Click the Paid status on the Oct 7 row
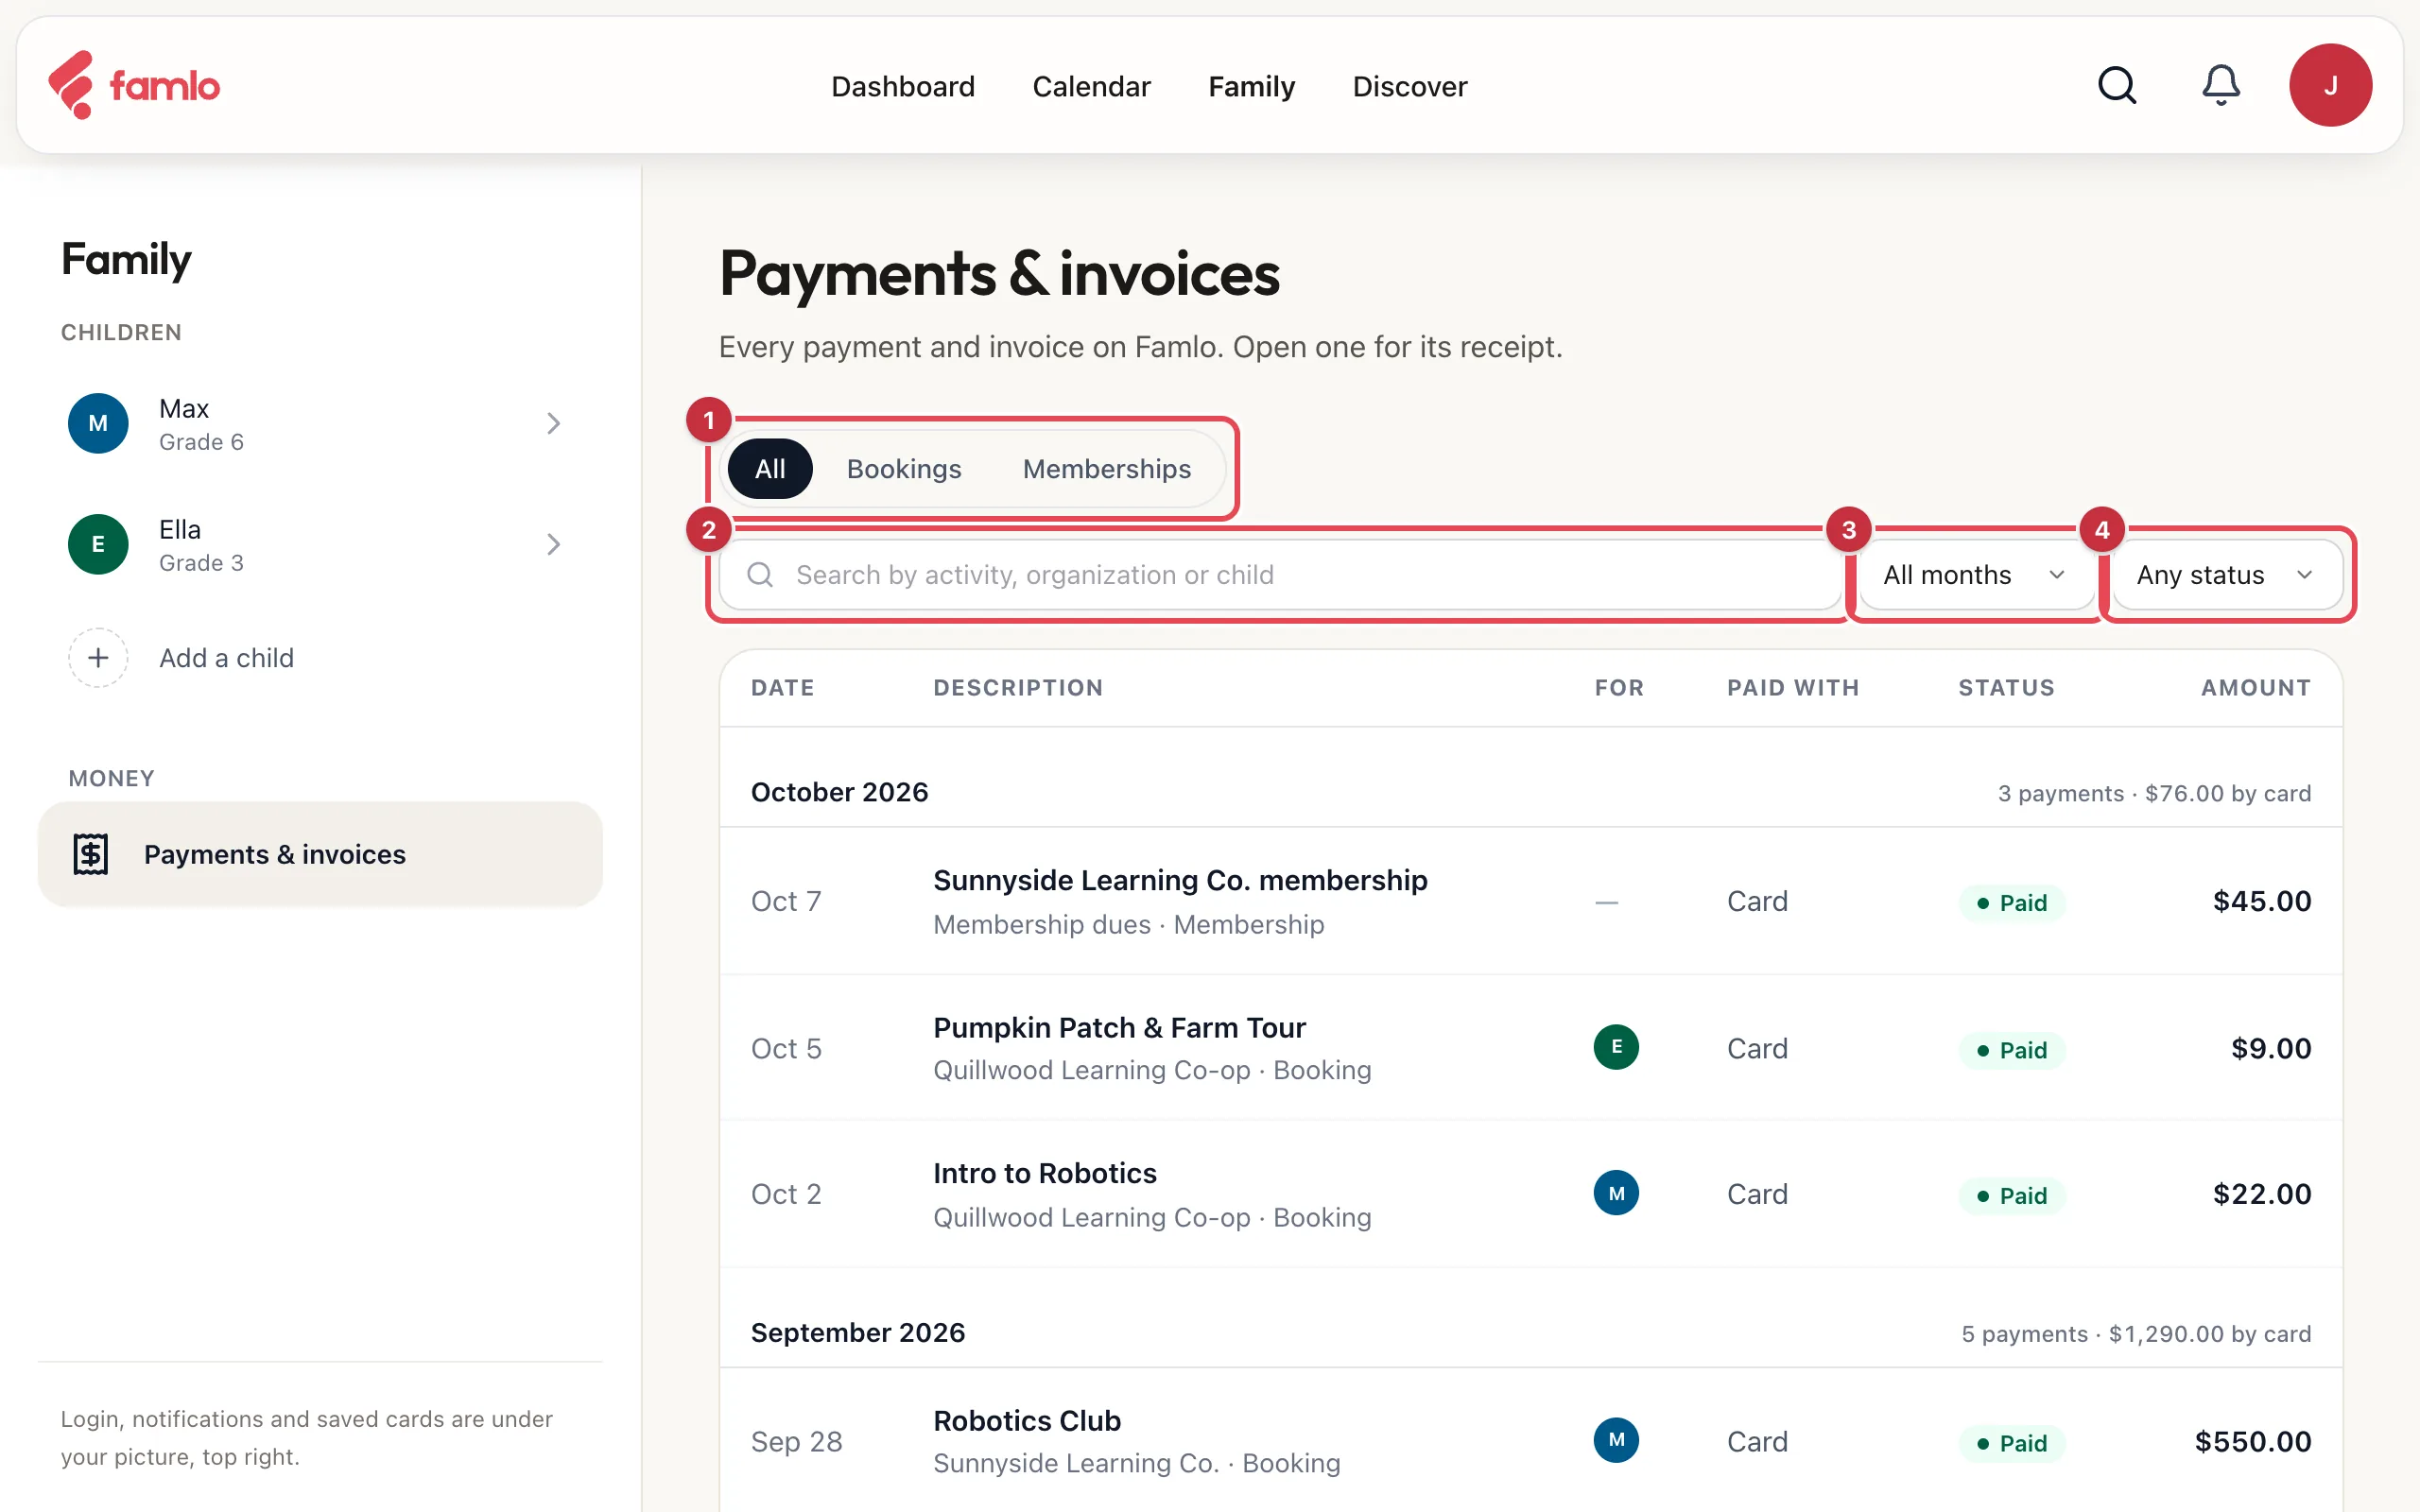This screenshot has height=1512, width=2420. tap(2012, 902)
